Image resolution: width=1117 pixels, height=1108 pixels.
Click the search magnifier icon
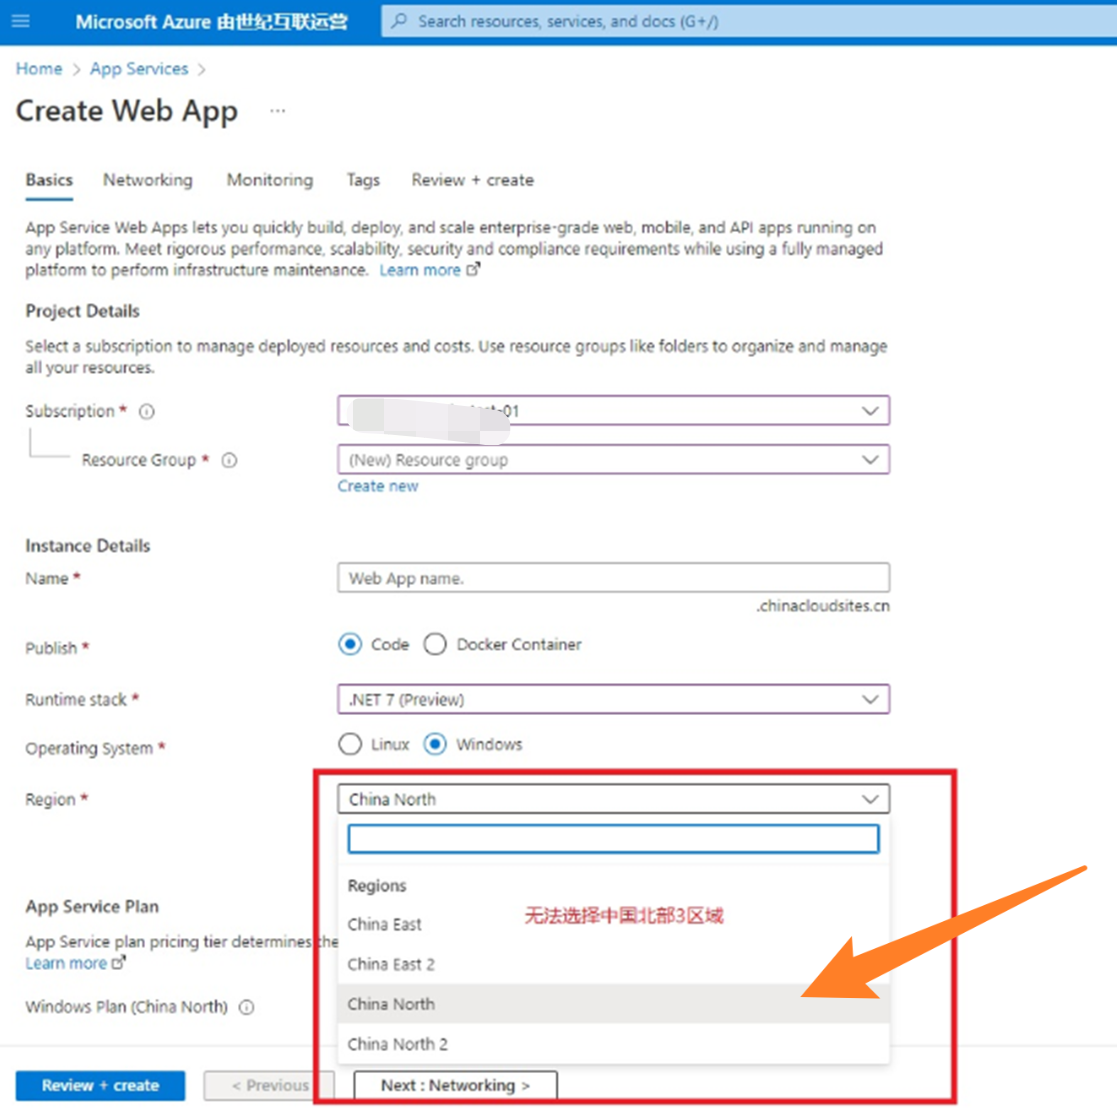(x=400, y=21)
